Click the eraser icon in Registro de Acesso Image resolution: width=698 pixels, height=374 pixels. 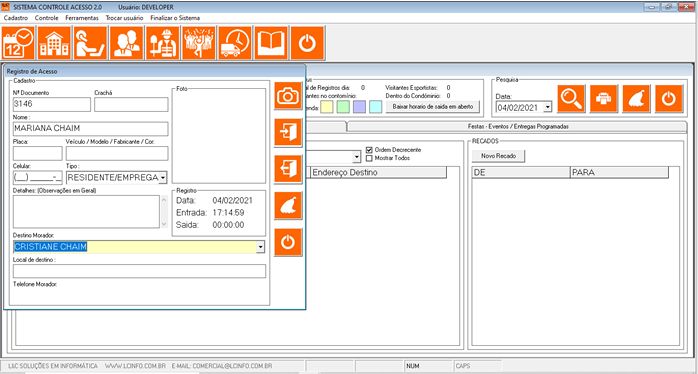coord(288,205)
